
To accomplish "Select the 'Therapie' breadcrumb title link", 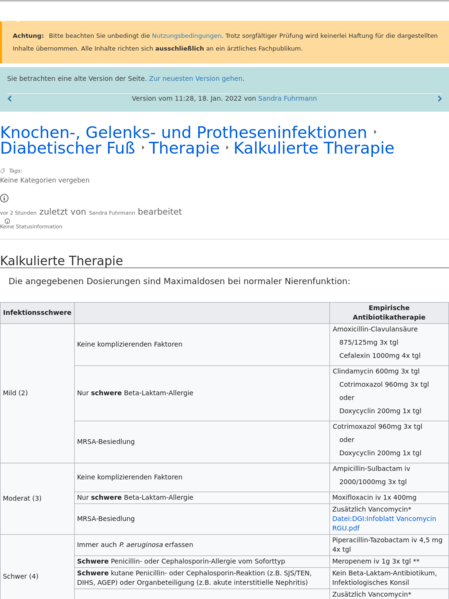I will pos(184,148).
